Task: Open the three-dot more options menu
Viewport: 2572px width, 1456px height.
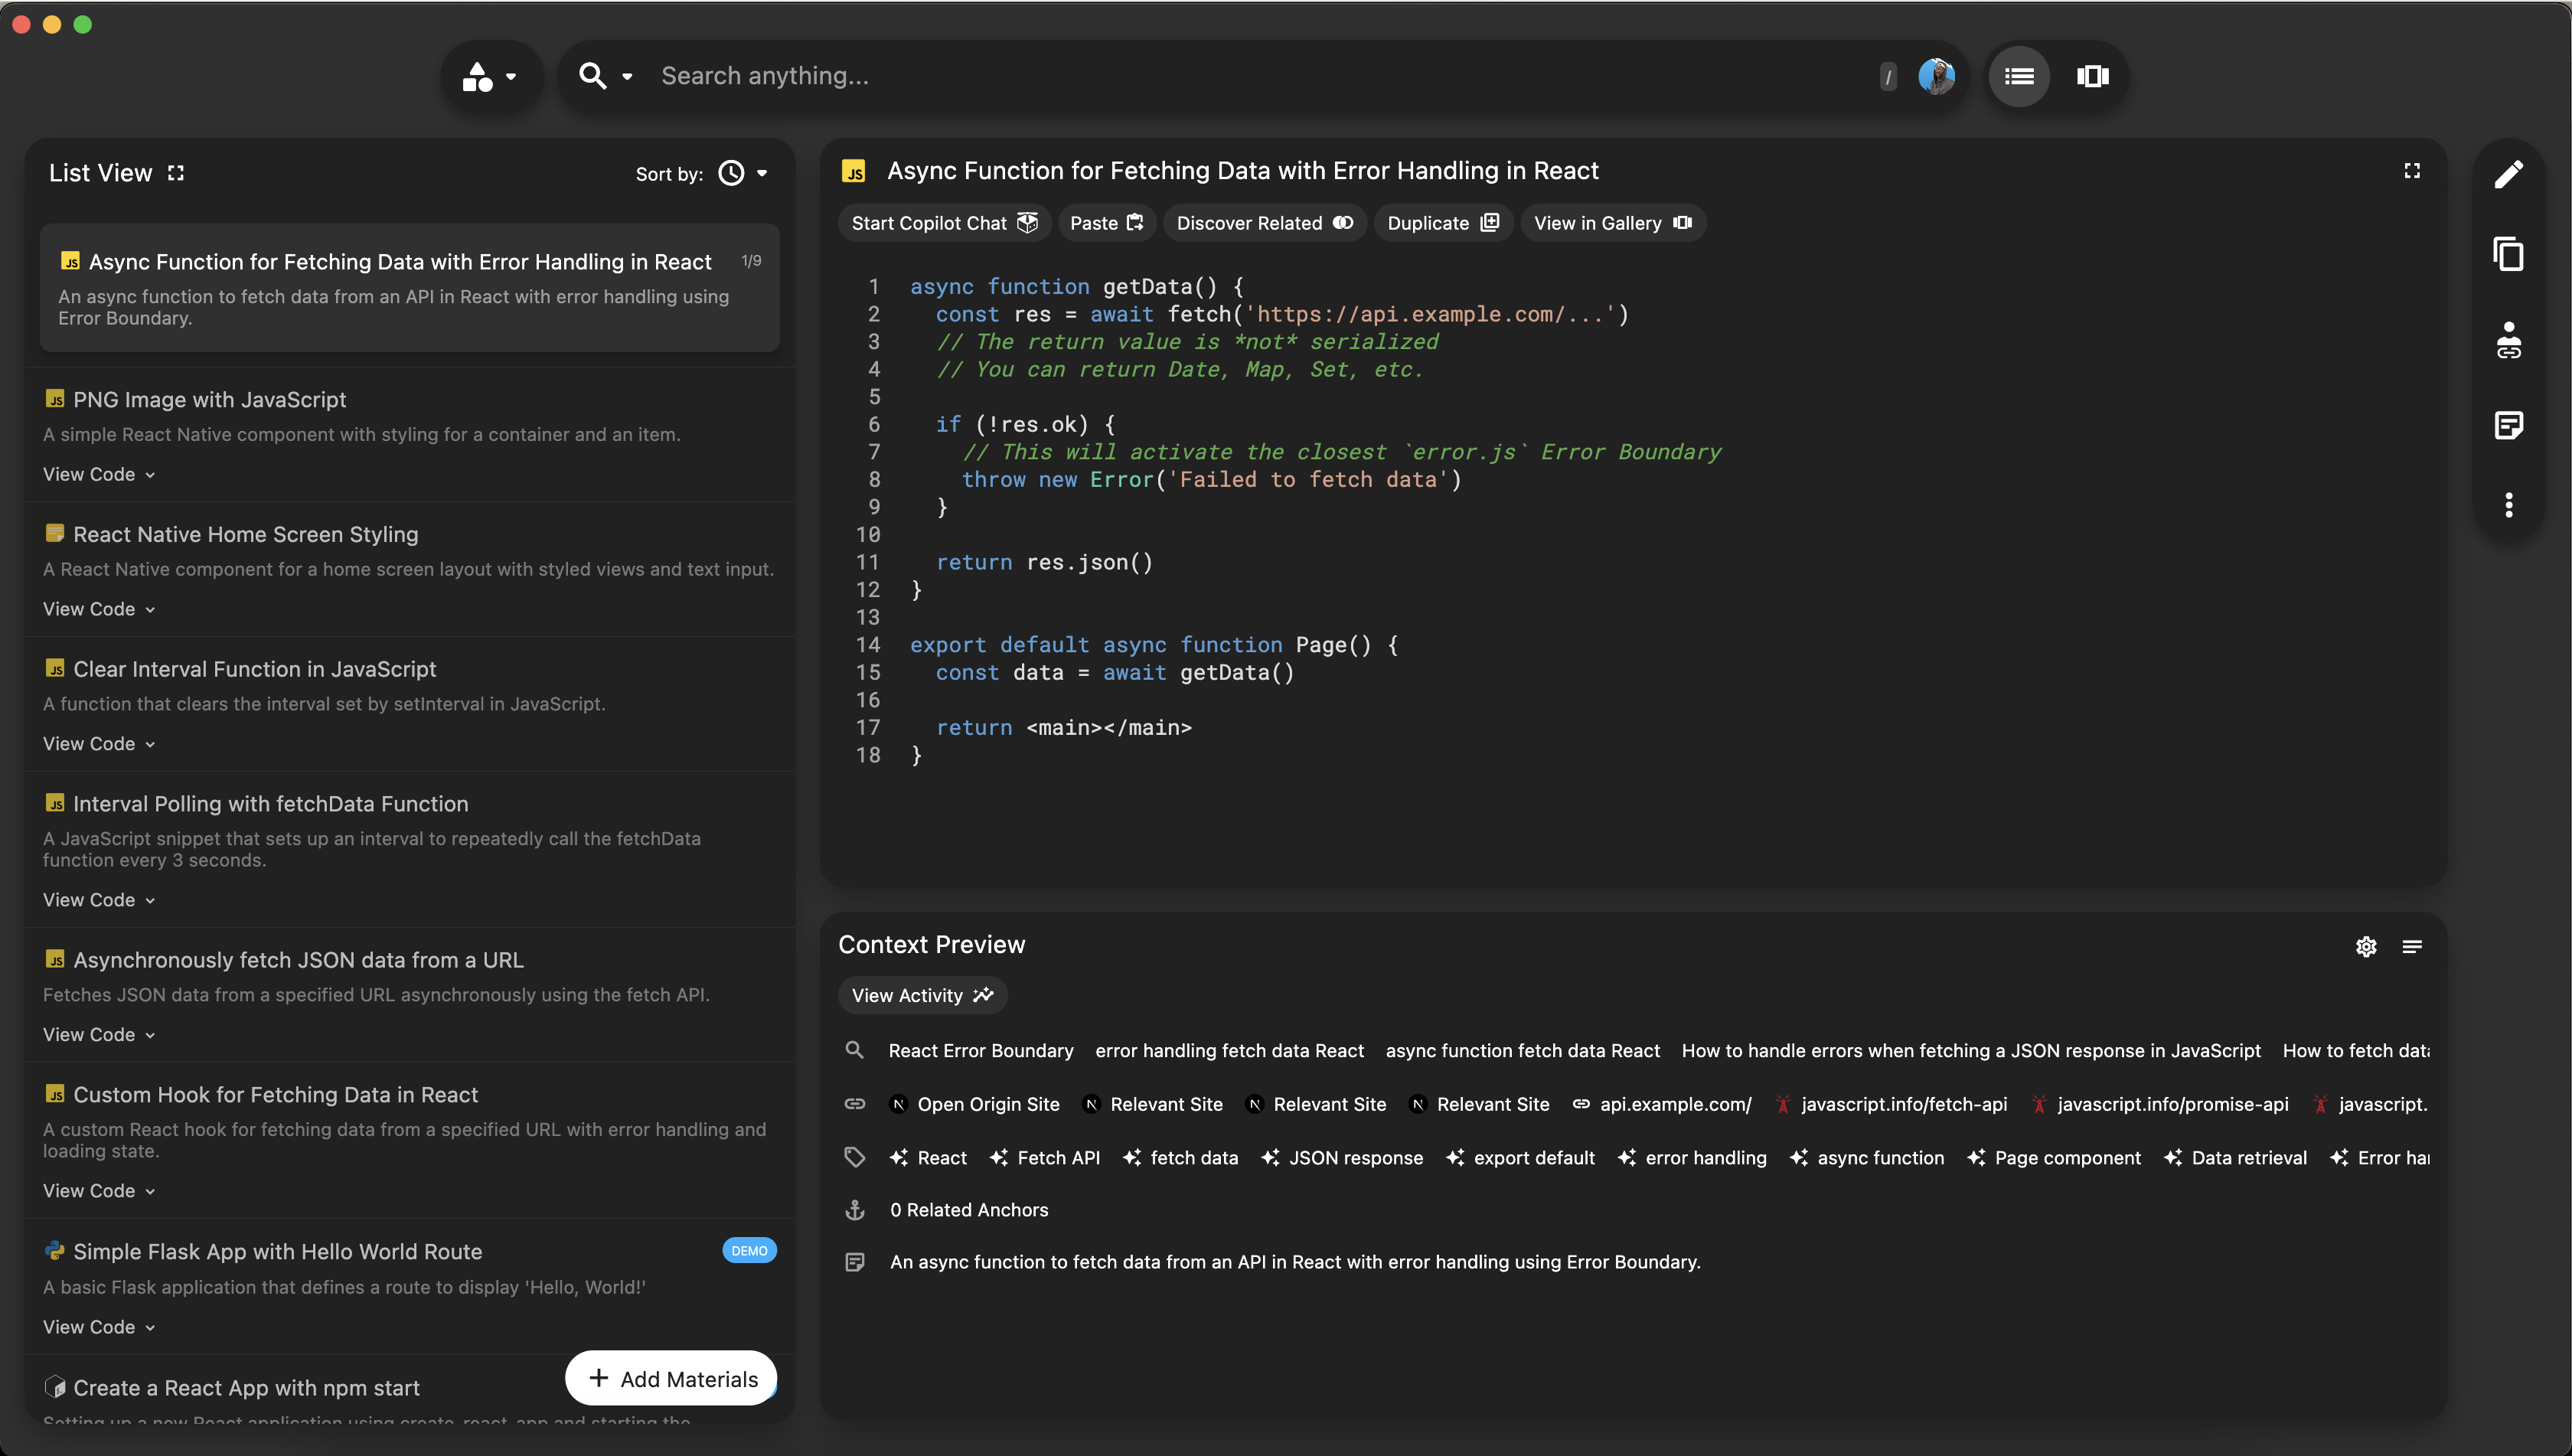Action: [x=2508, y=505]
